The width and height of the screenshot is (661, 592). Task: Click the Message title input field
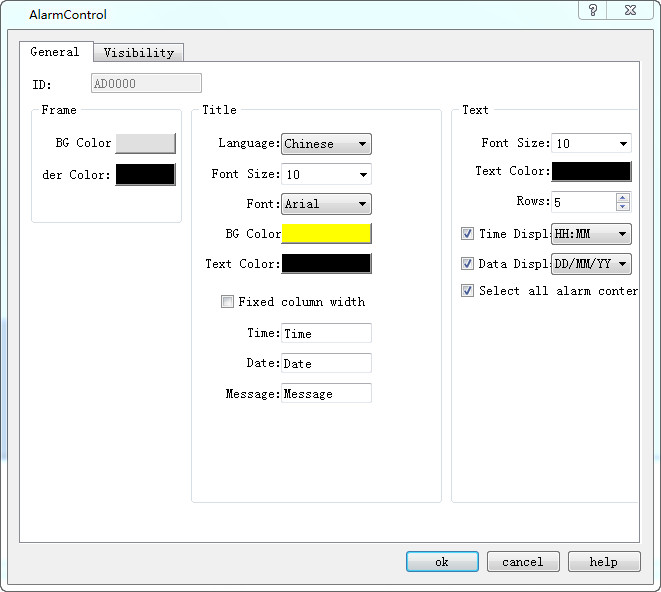(326, 393)
